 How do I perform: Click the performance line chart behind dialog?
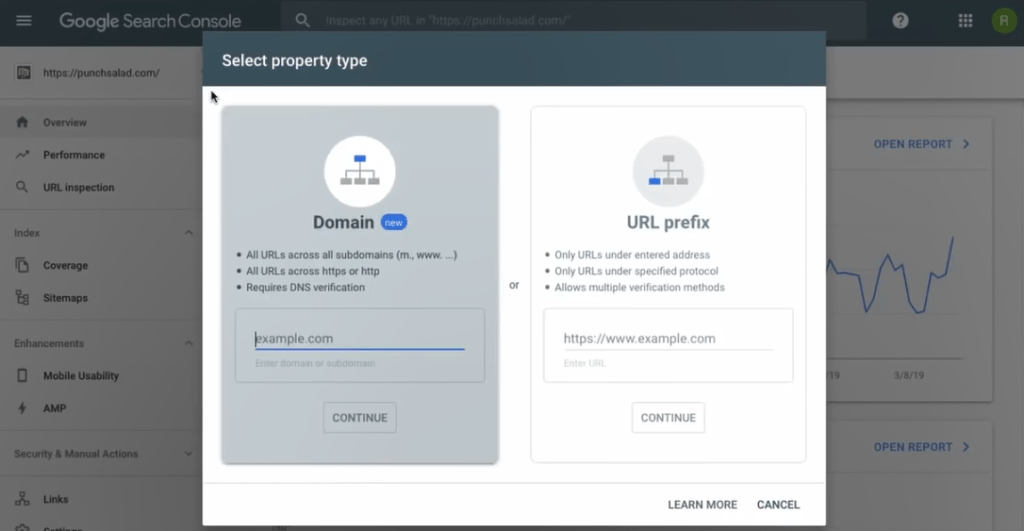pos(891,274)
